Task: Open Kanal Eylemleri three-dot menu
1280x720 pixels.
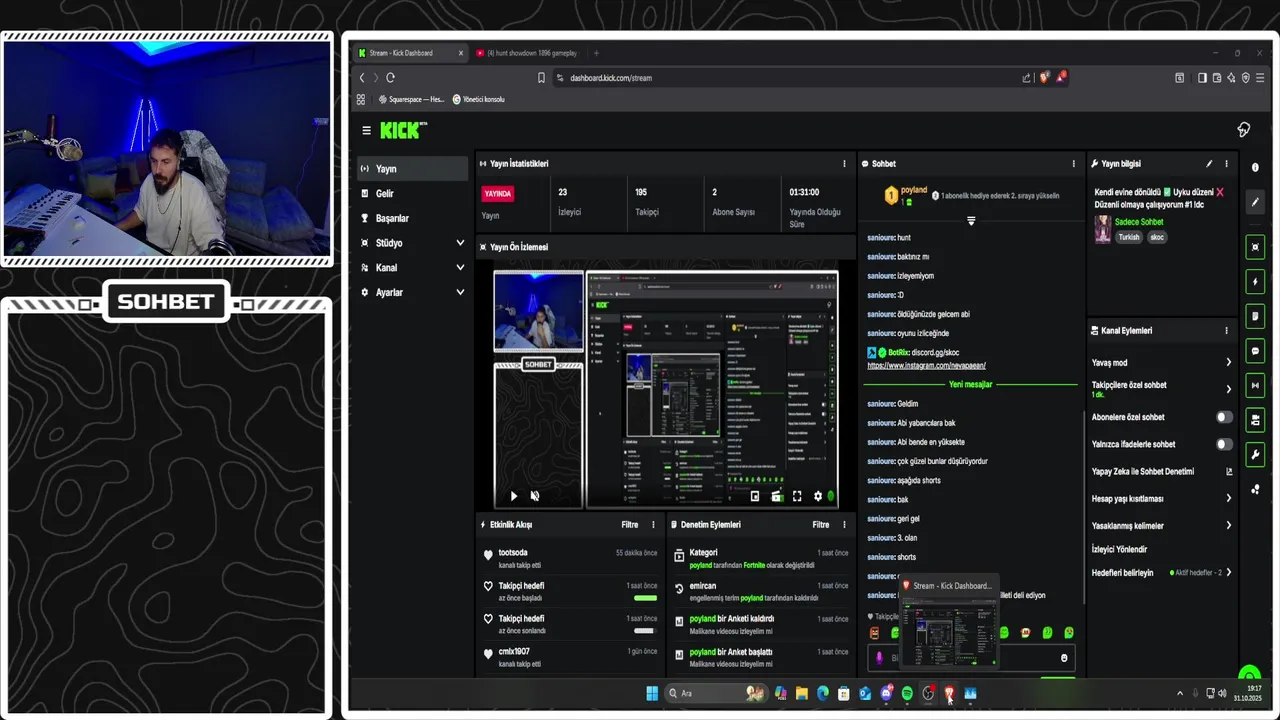Action: point(1226,331)
